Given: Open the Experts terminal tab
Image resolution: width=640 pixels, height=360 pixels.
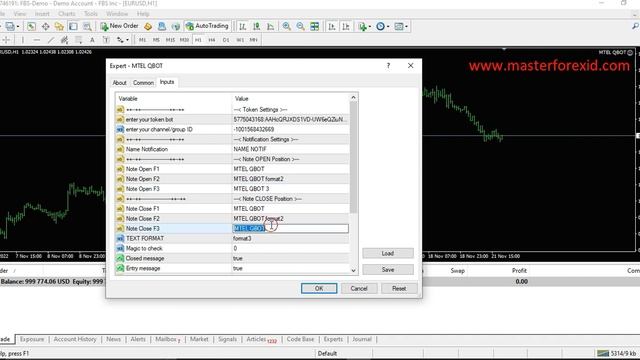Looking at the screenshot, I should point(333,339).
